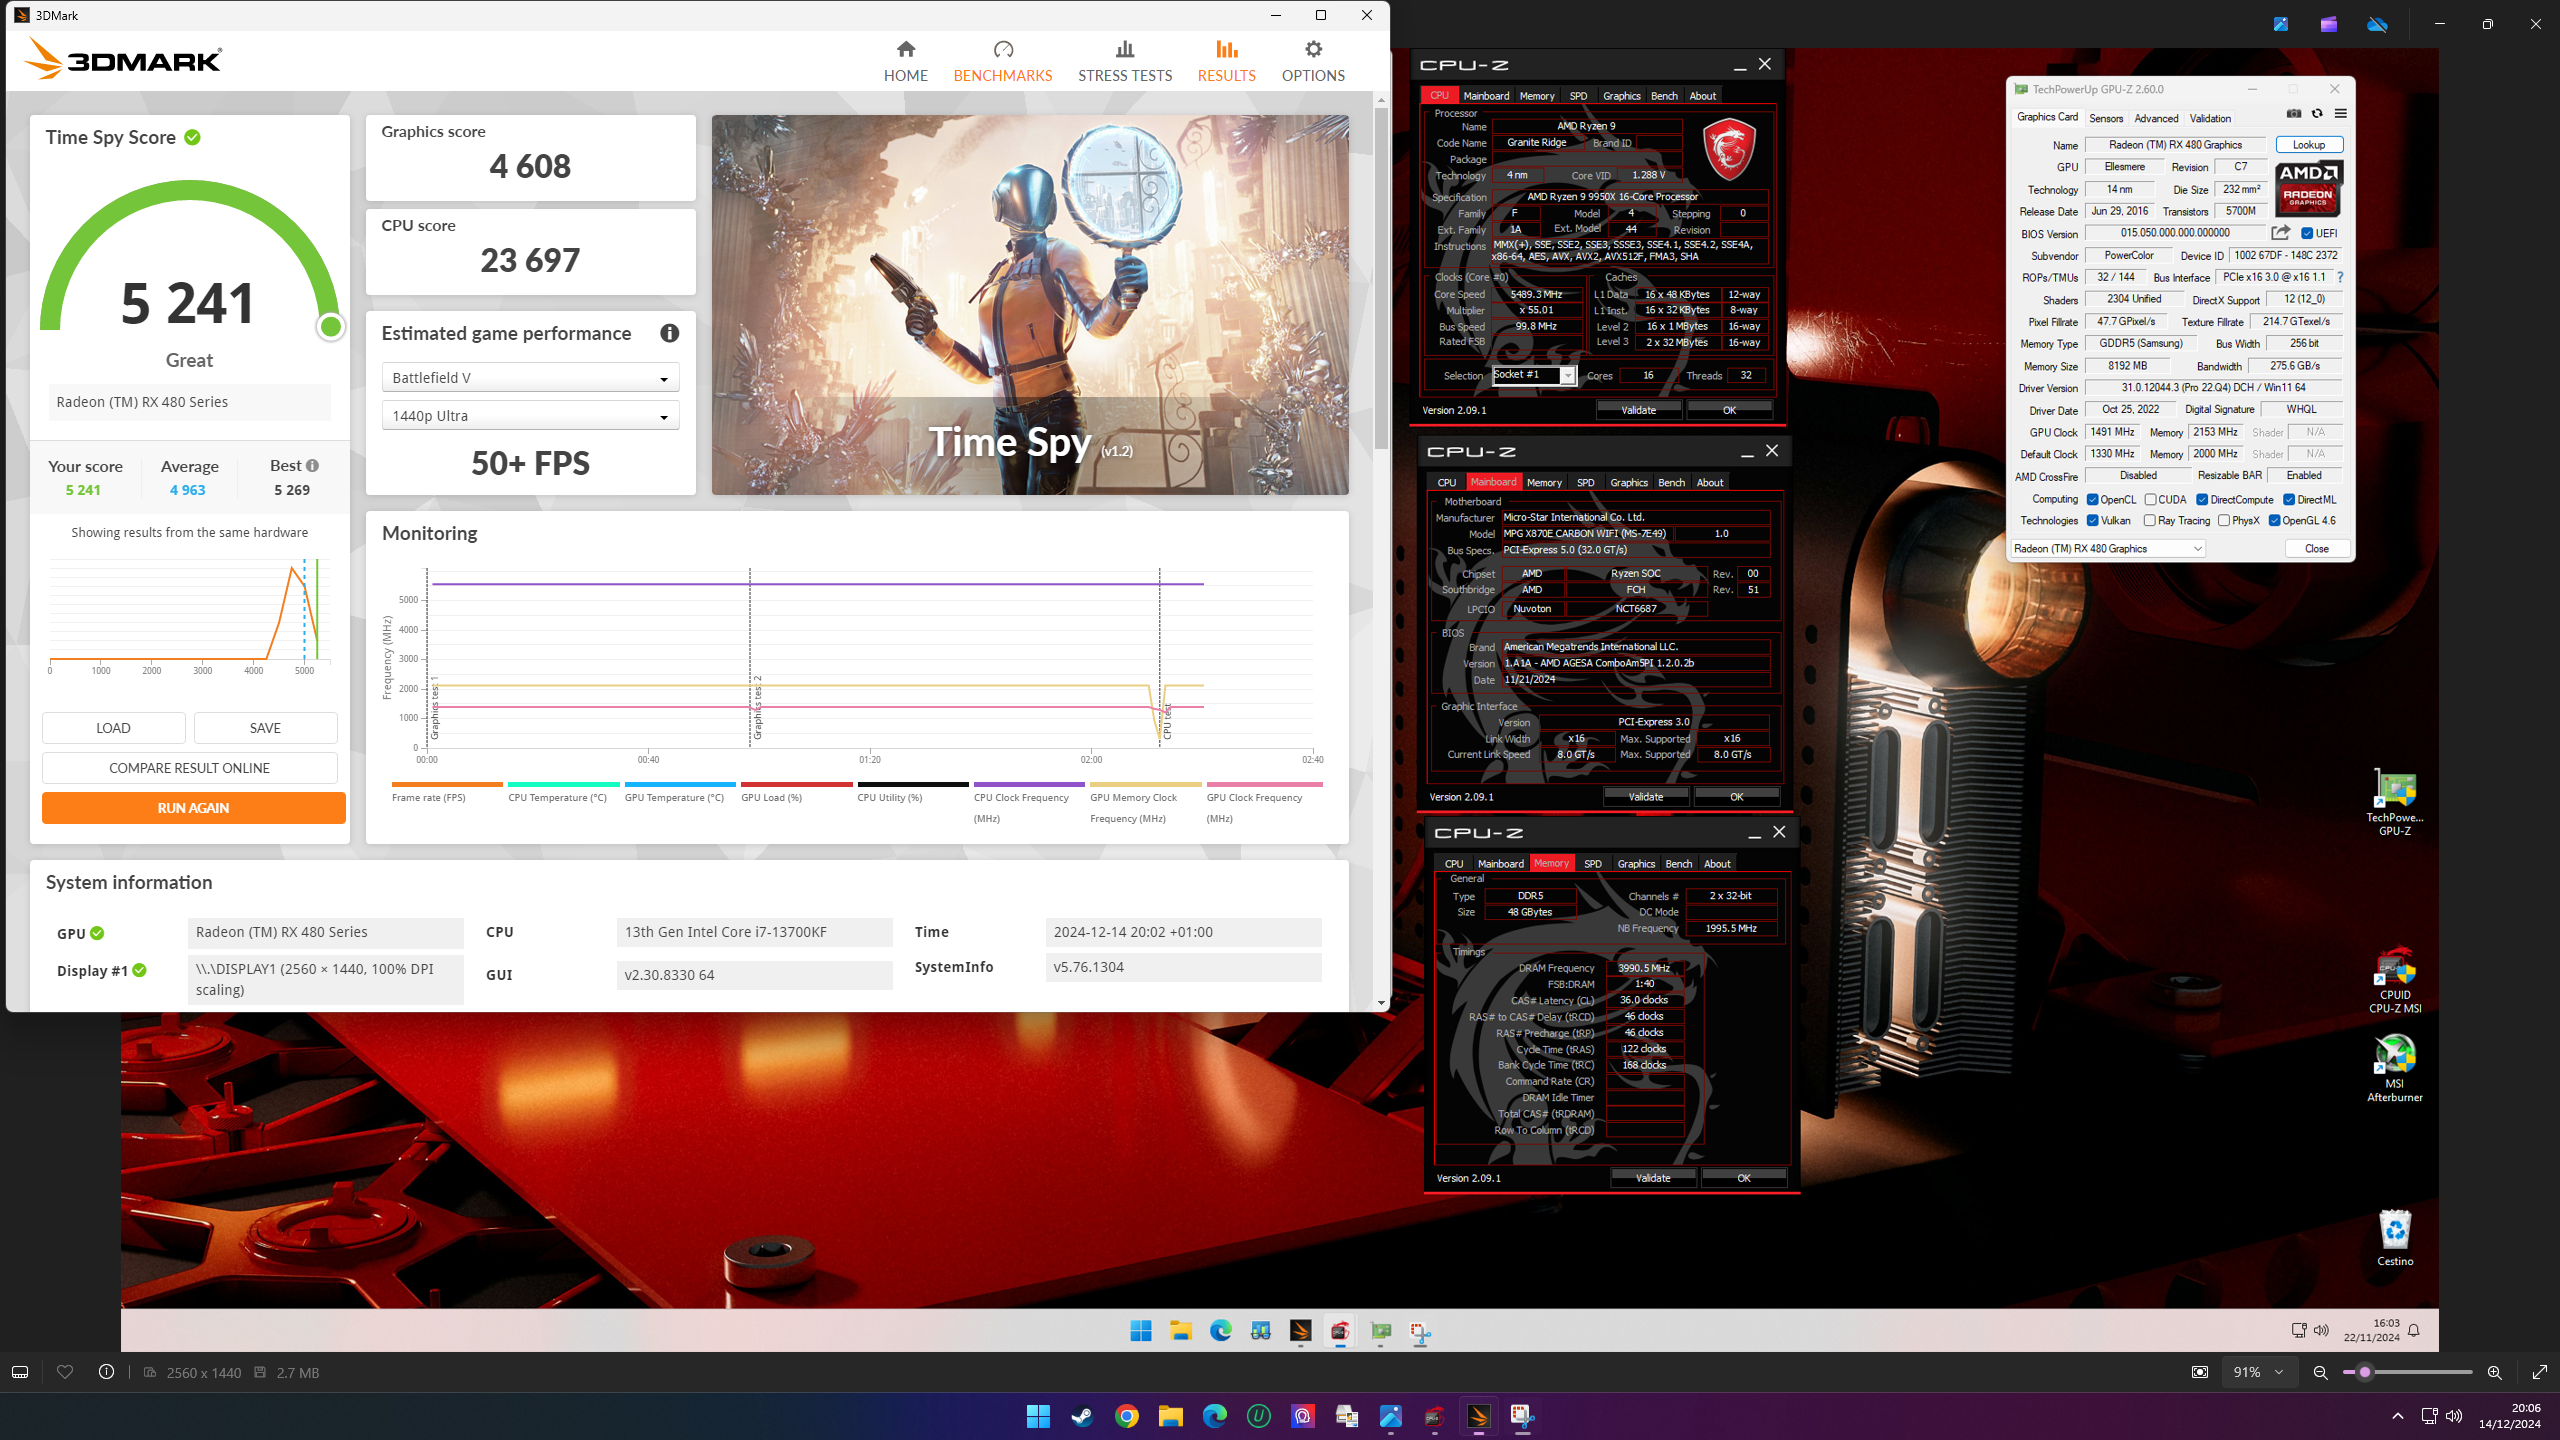Click the info icon next to Best score

[313, 465]
